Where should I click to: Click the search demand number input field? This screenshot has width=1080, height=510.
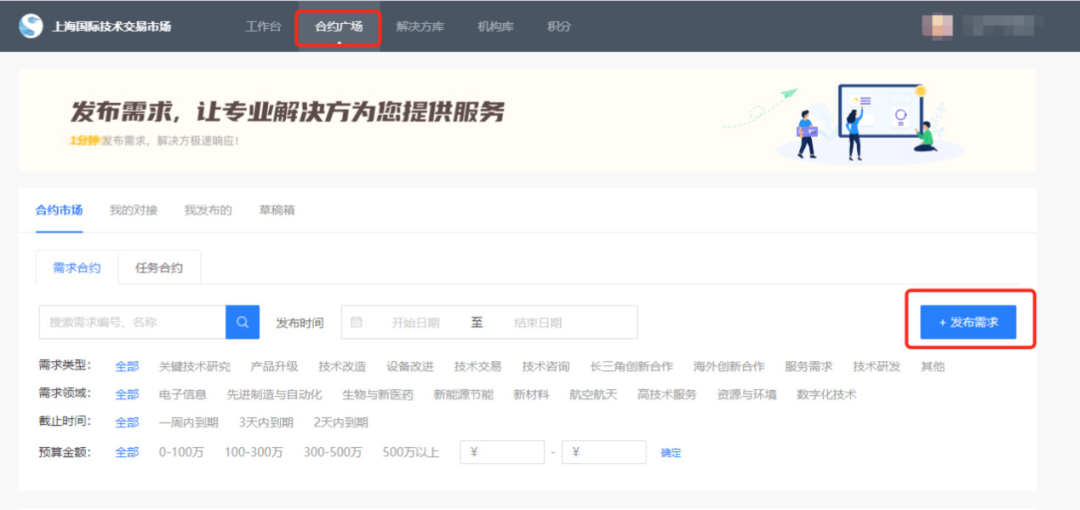tap(132, 322)
